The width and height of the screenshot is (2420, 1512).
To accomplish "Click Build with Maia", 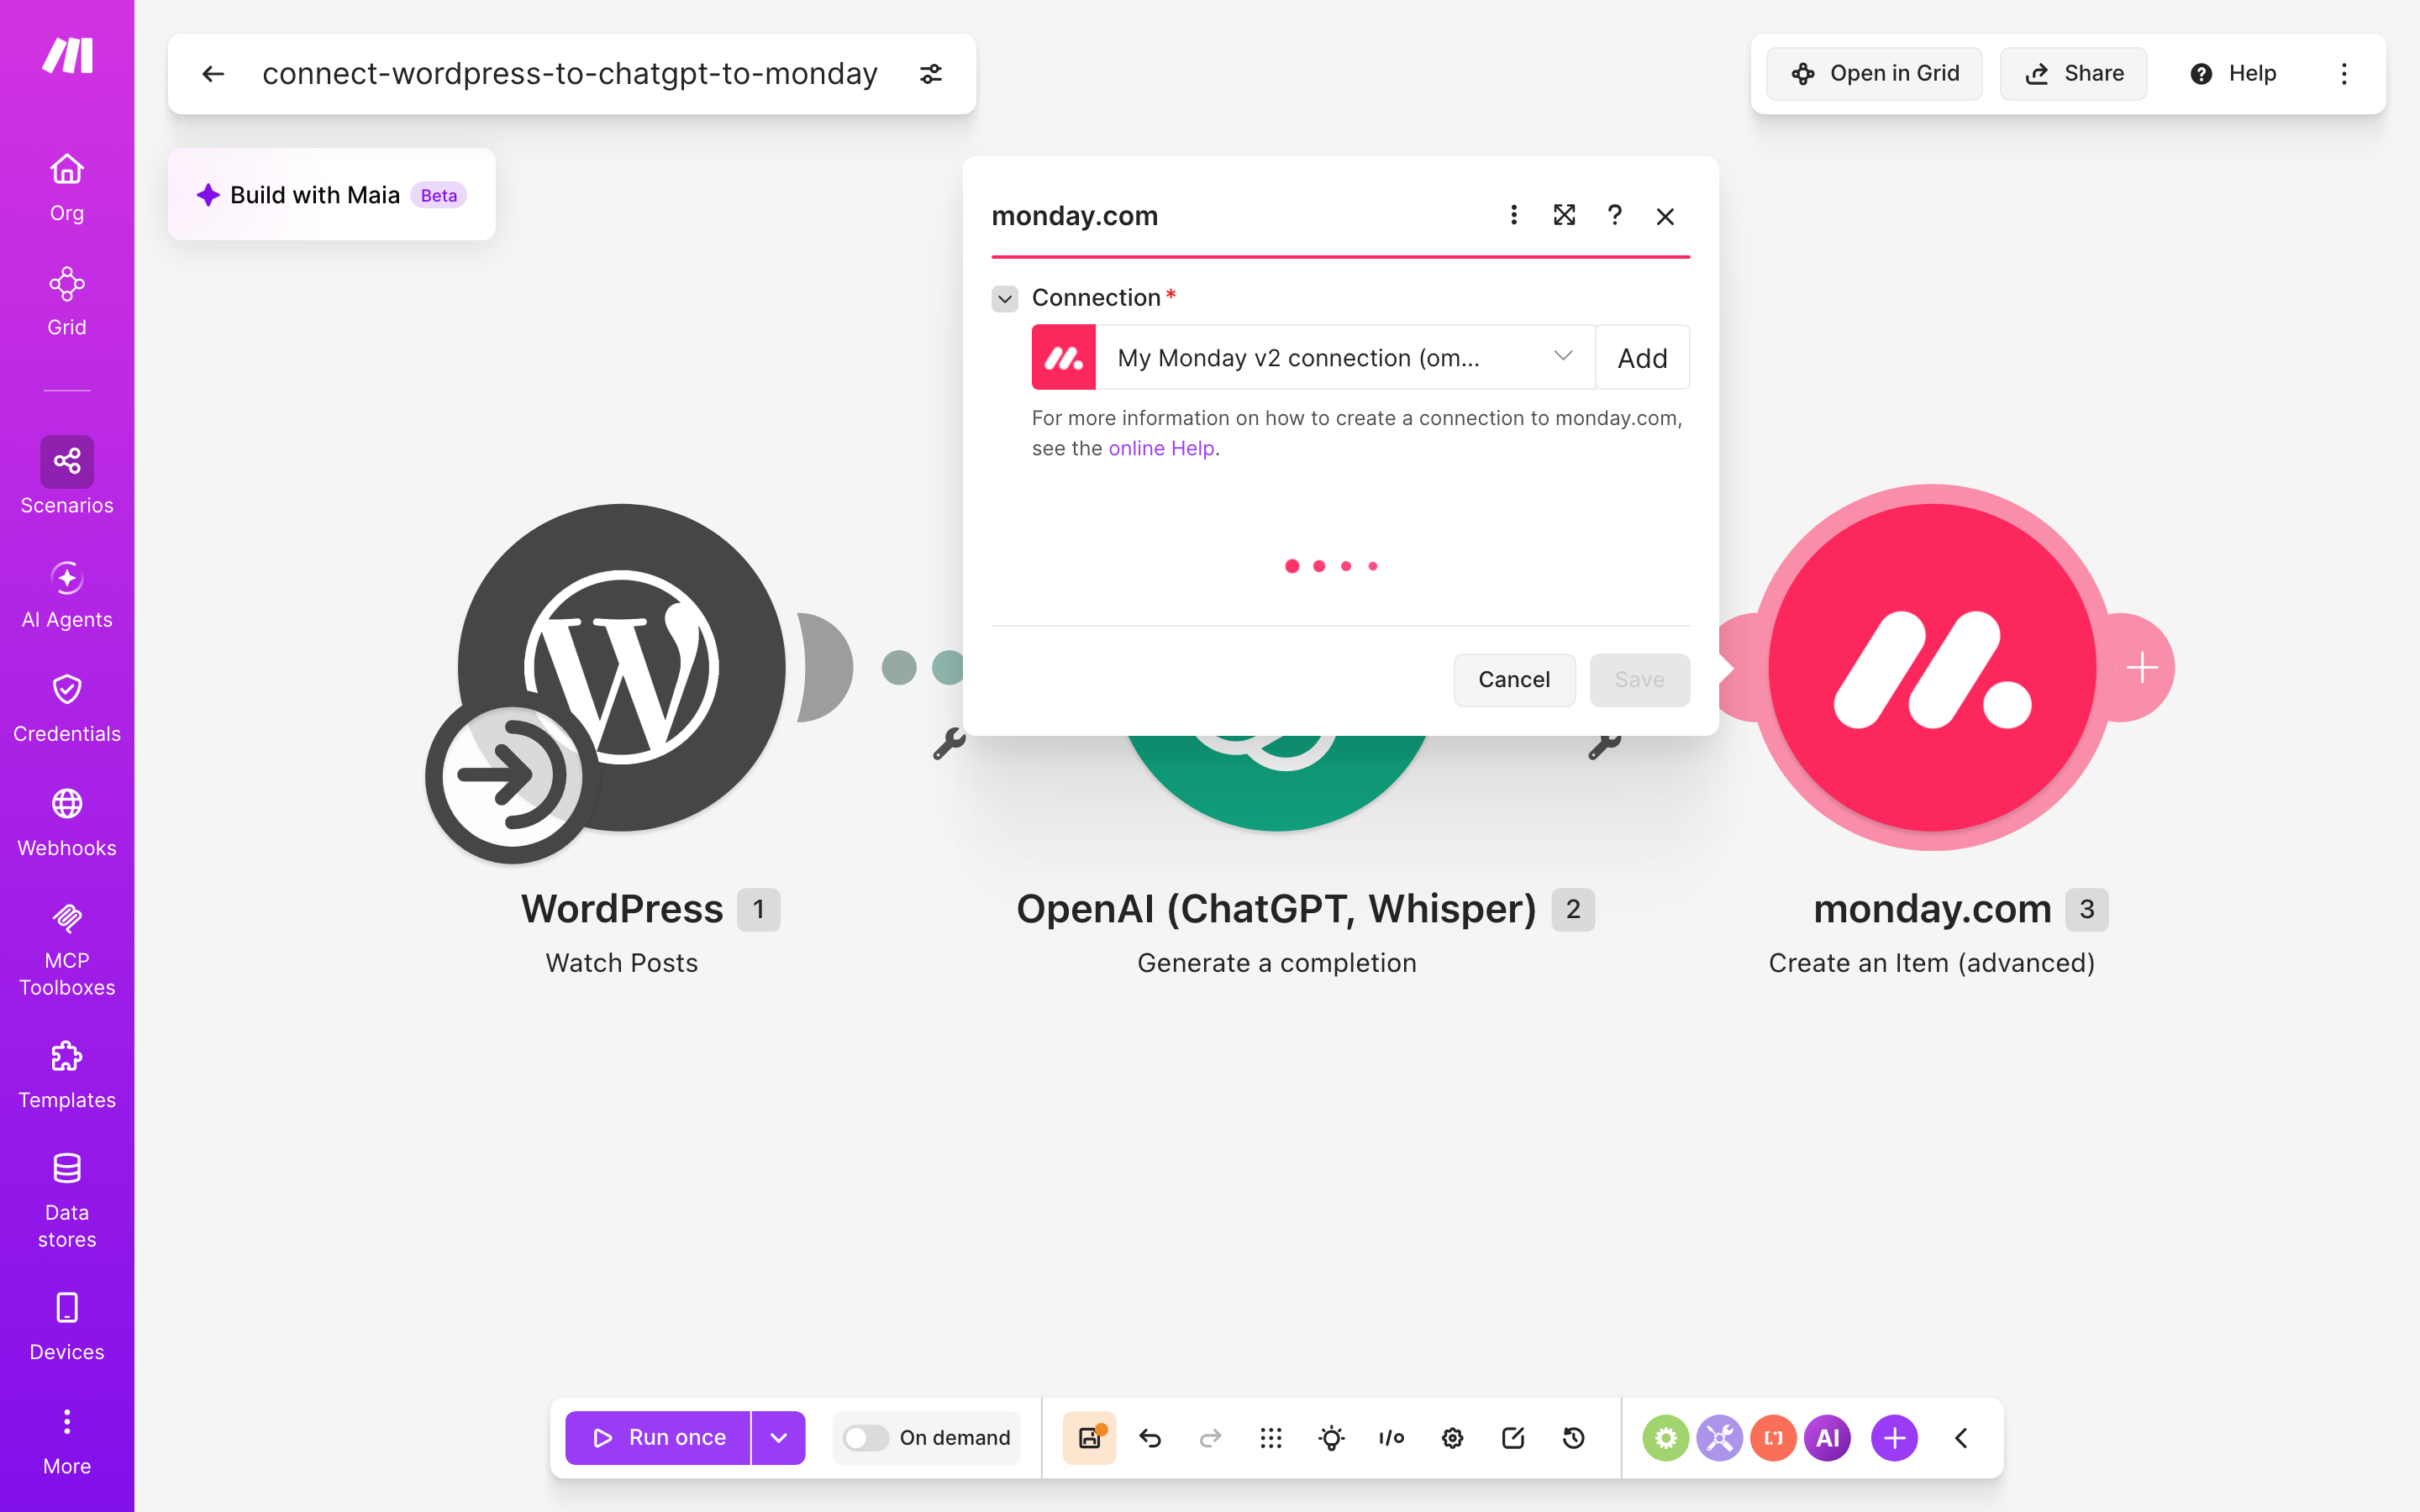I will pos(331,194).
